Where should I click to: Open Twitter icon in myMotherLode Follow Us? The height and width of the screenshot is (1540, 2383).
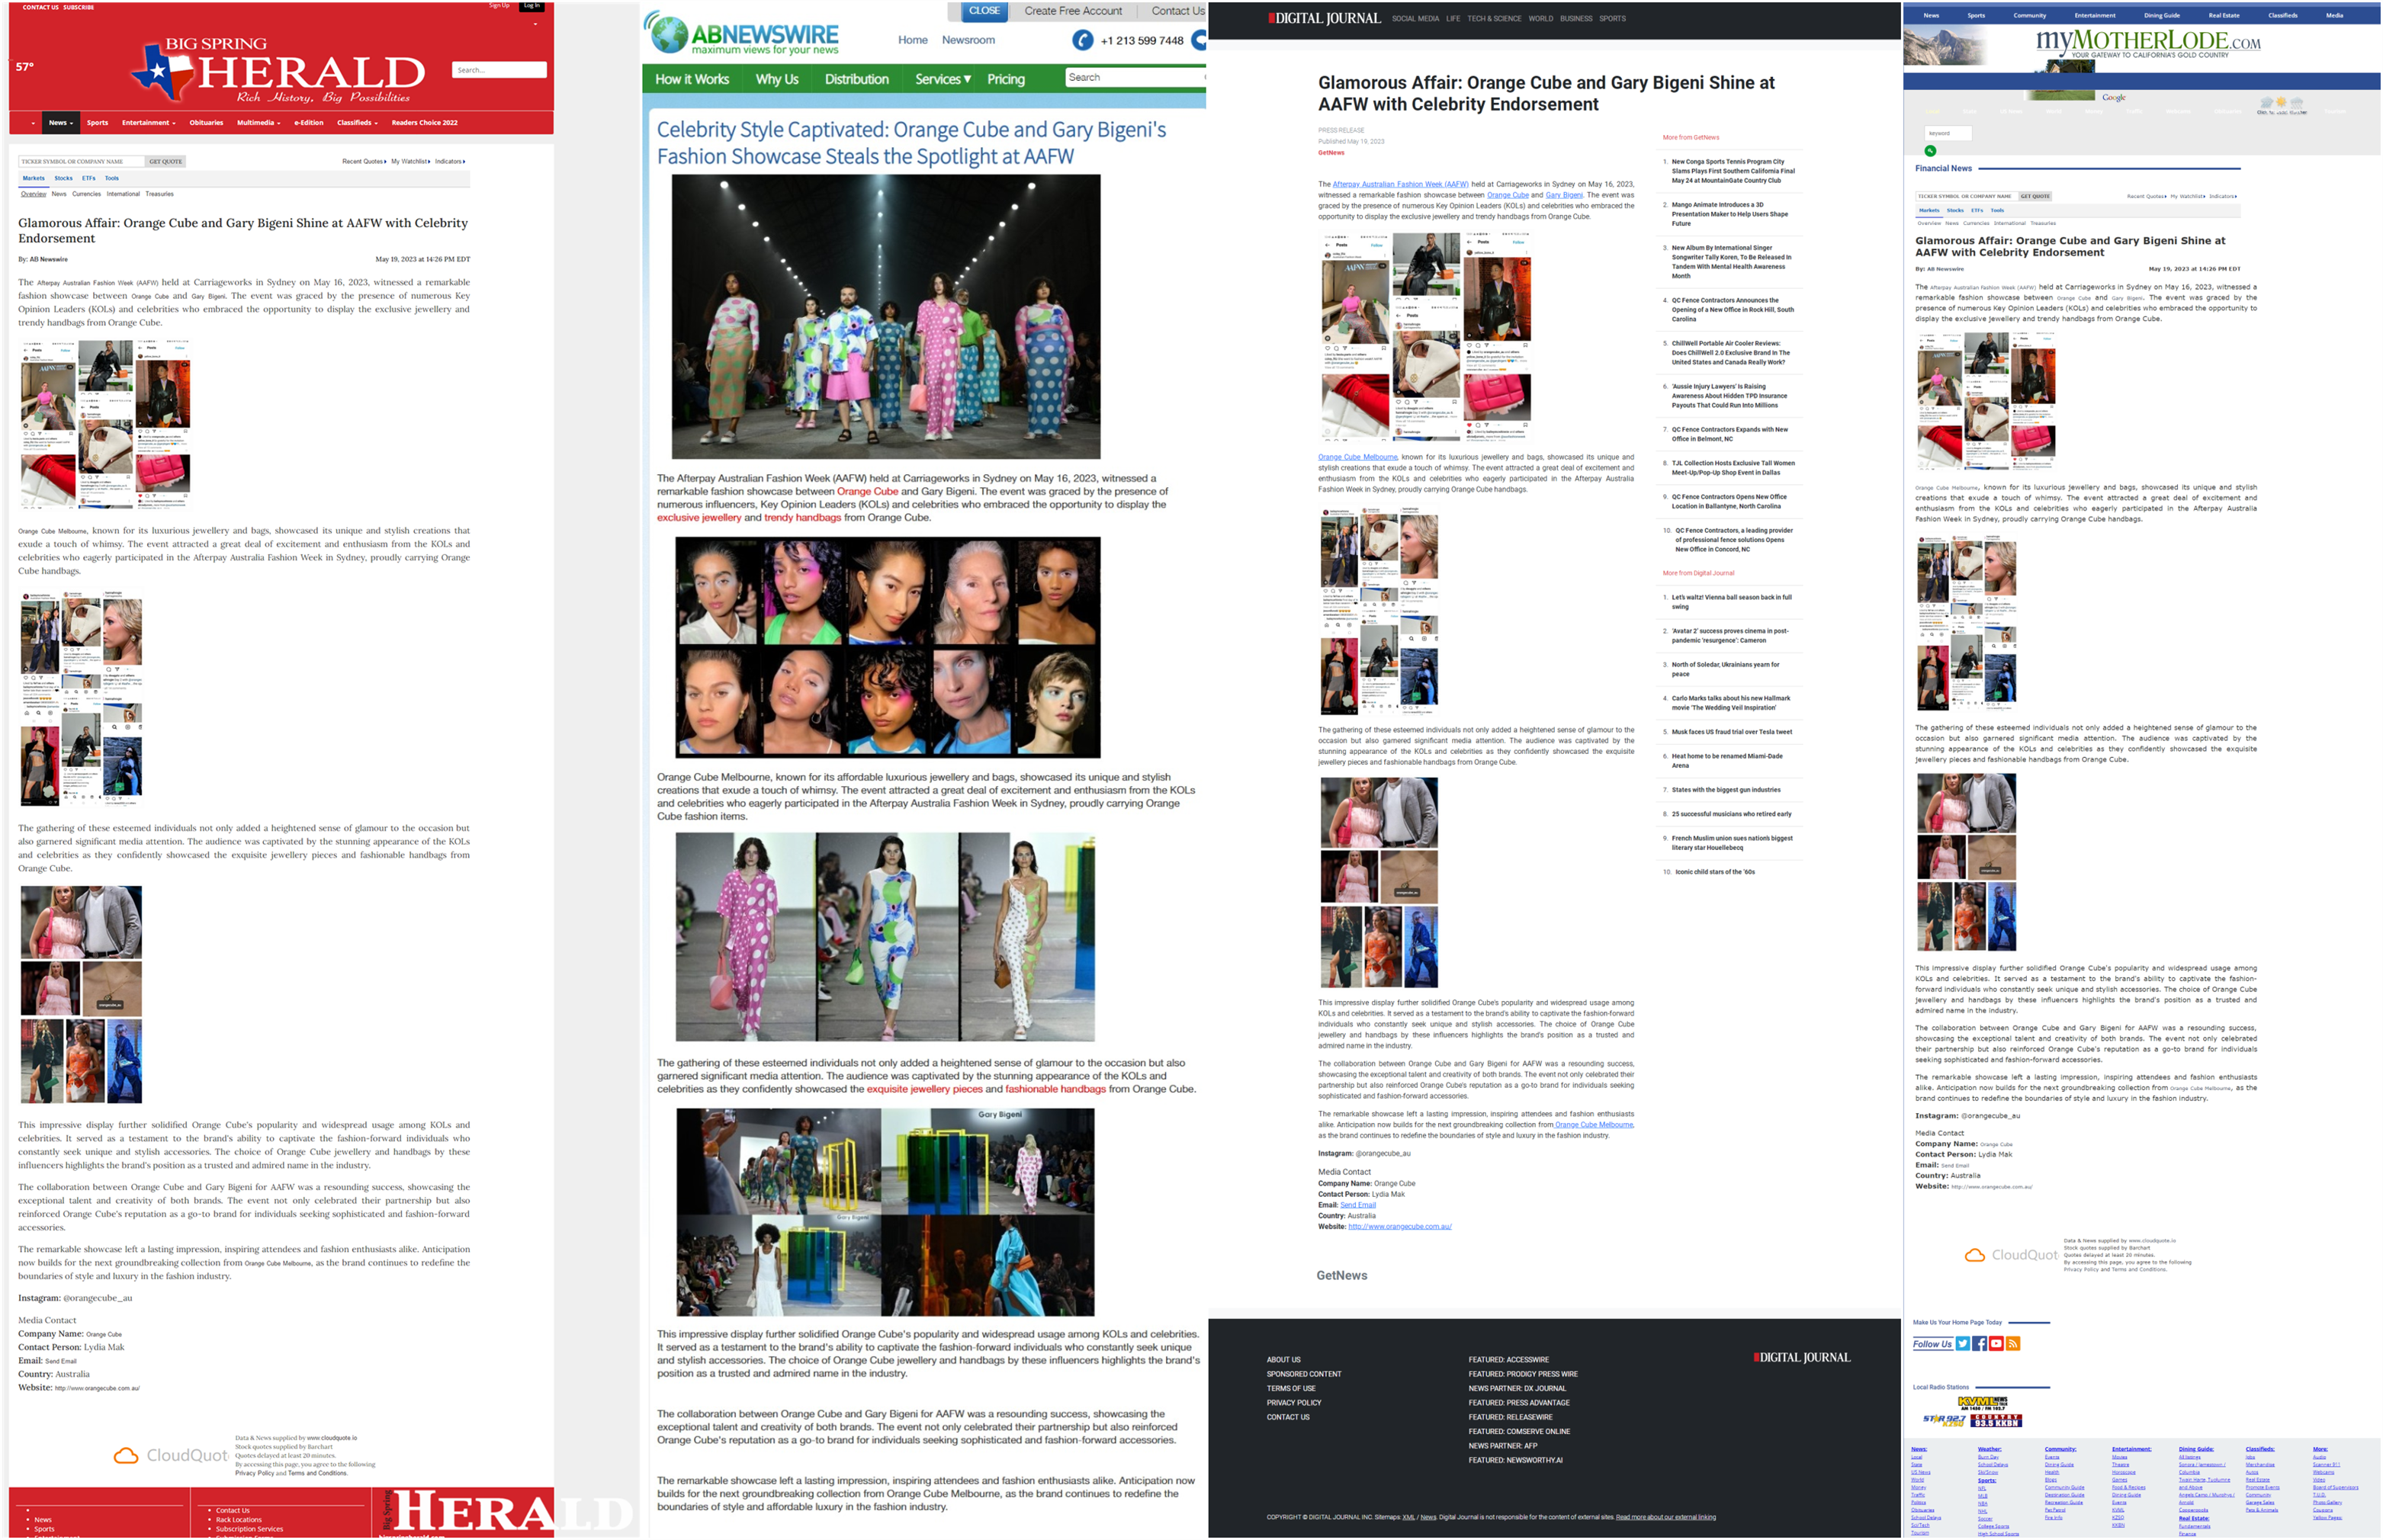[1962, 1344]
